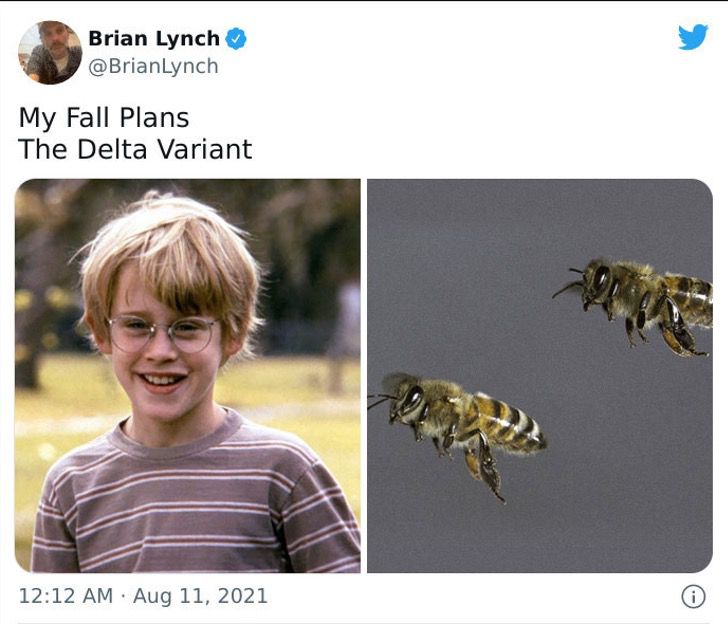The height and width of the screenshot is (624, 728).
Task: Click the lower bee in the photo
Action: tap(460, 420)
